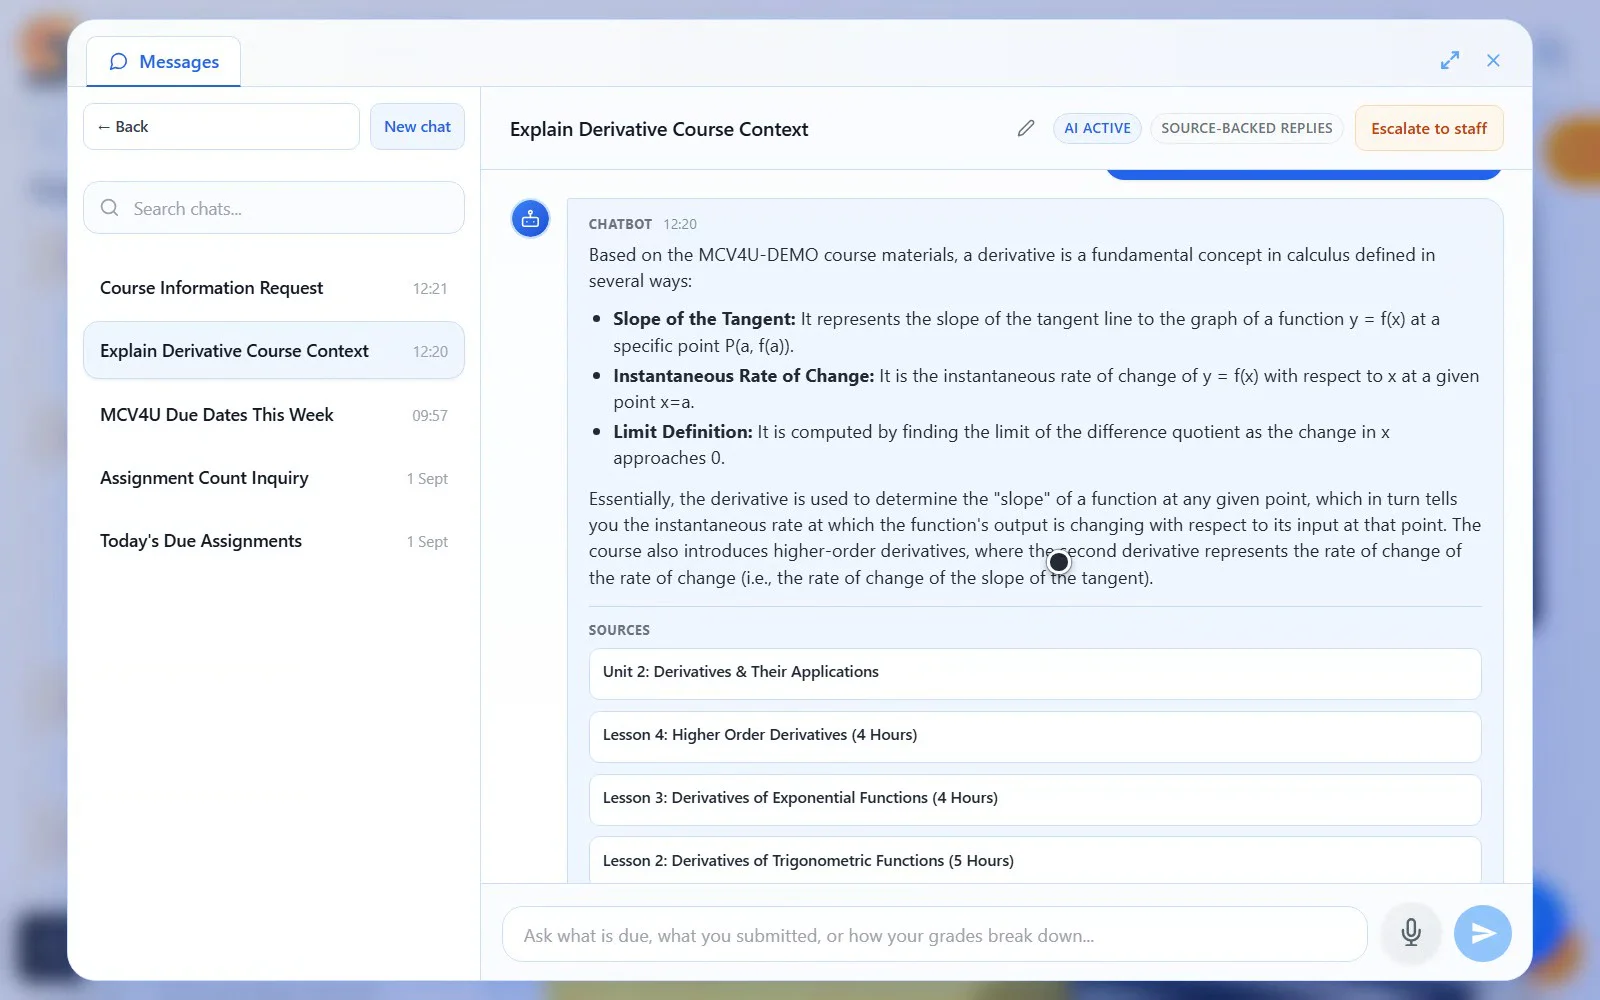1600x1000 pixels.
Task: Open source Lesson 3: Derivatives of Exponential Functions
Action: click(x=1035, y=799)
